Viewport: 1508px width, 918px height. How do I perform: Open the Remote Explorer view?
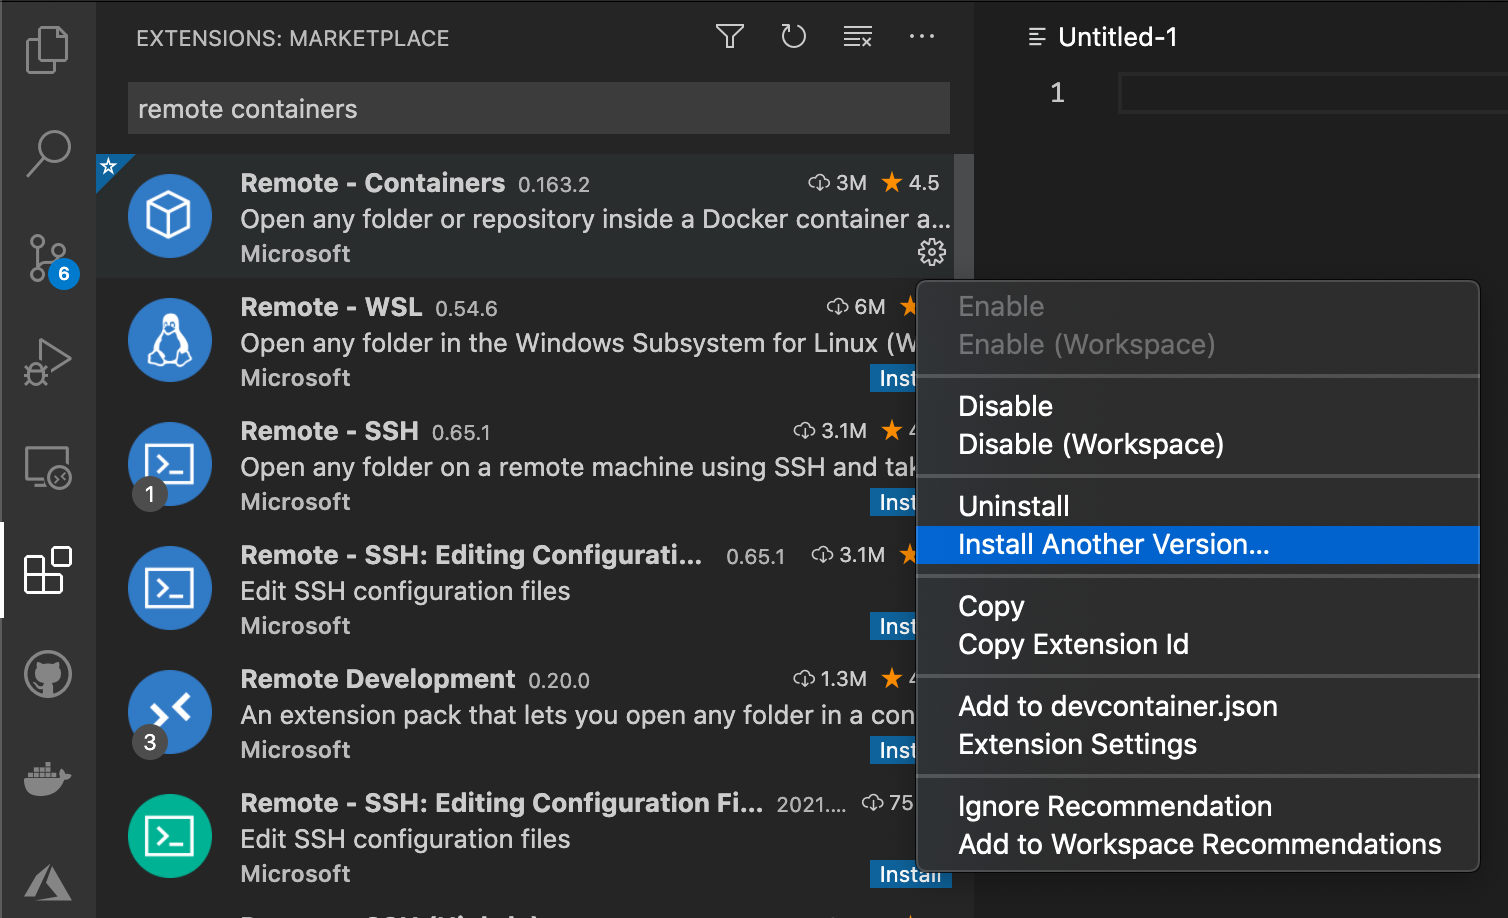click(47, 466)
